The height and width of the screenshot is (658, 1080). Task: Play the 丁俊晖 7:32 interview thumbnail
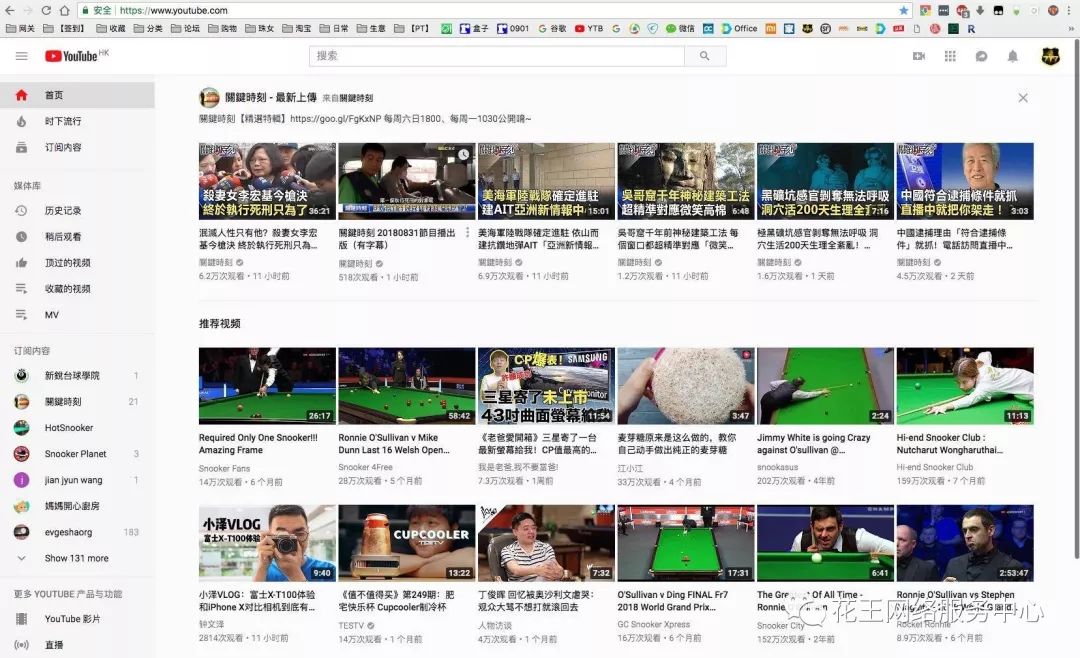[x=546, y=543]
